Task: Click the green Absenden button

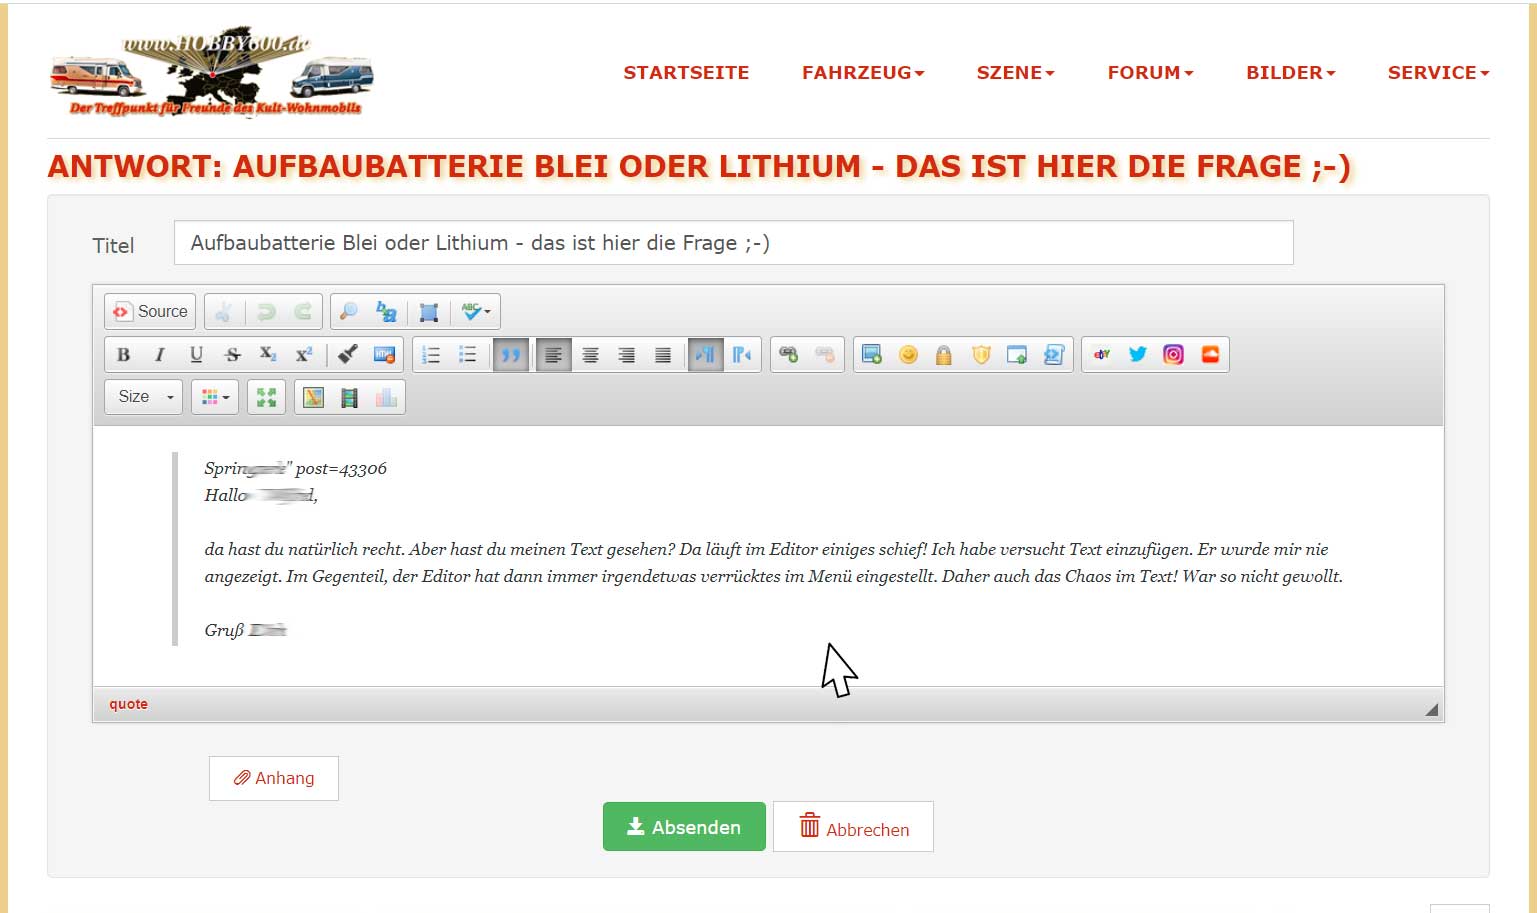Action: pyautogui.click(x=684, y=827)
